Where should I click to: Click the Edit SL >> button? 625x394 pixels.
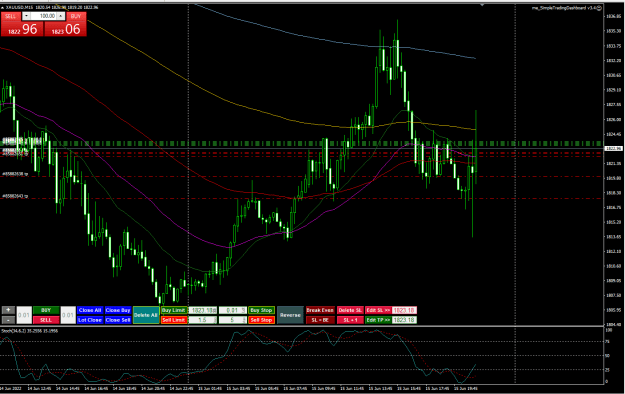tap(378, 310)
